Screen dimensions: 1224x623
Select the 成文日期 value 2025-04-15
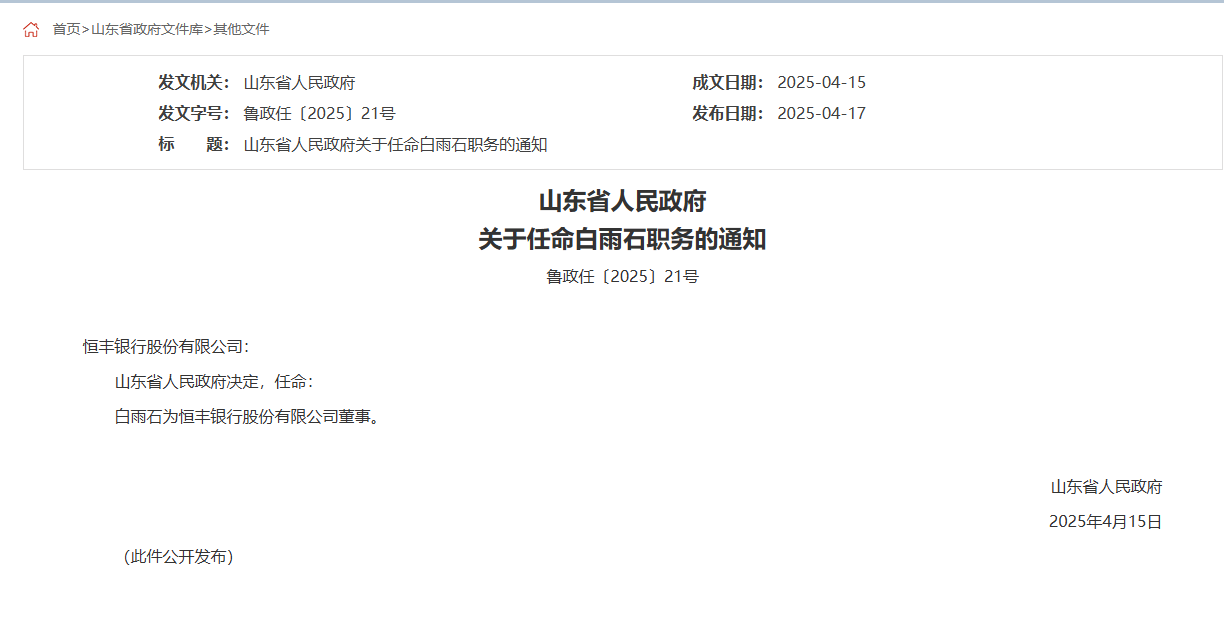tap(821, 83)
